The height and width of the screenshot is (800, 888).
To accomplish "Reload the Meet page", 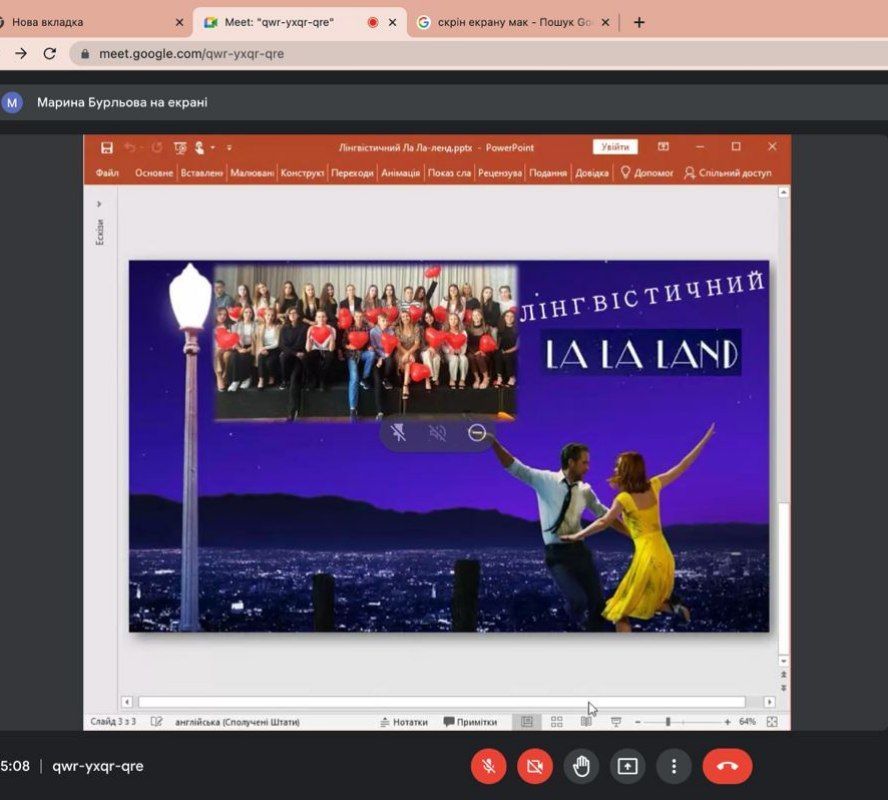I will [x=50, y=53].
